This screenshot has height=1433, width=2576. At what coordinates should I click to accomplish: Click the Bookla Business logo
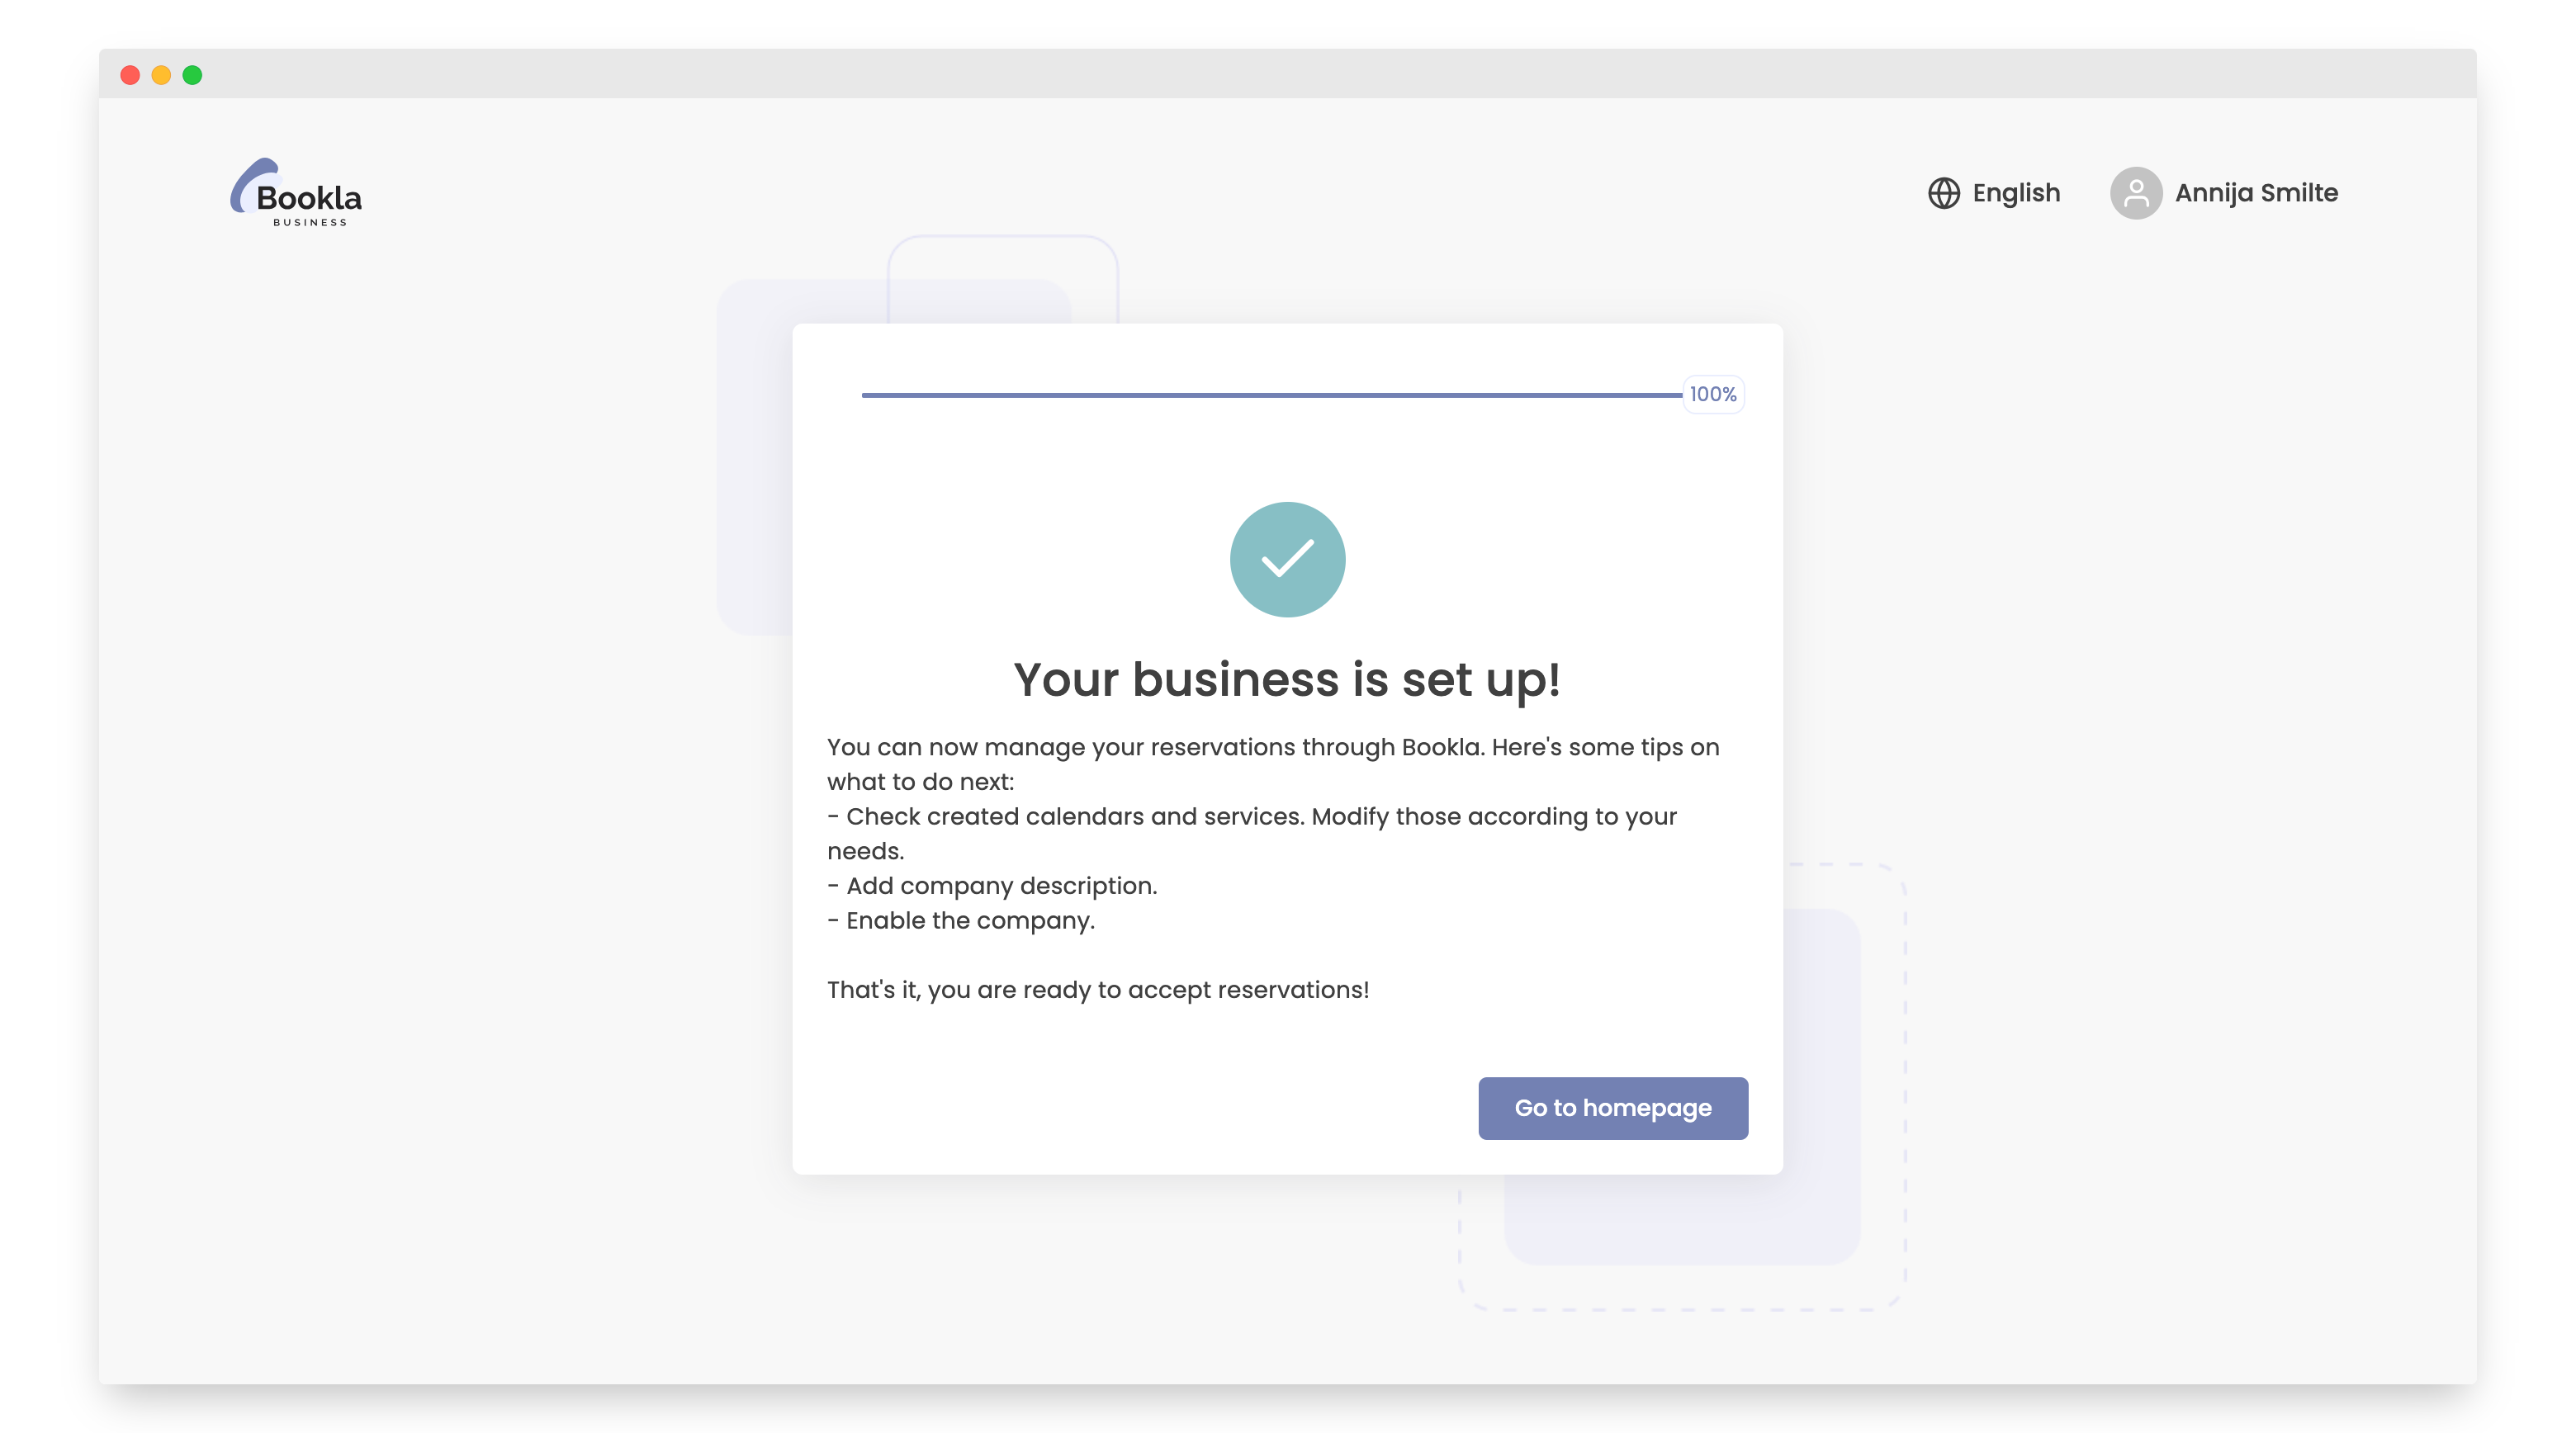pos(297,193)
